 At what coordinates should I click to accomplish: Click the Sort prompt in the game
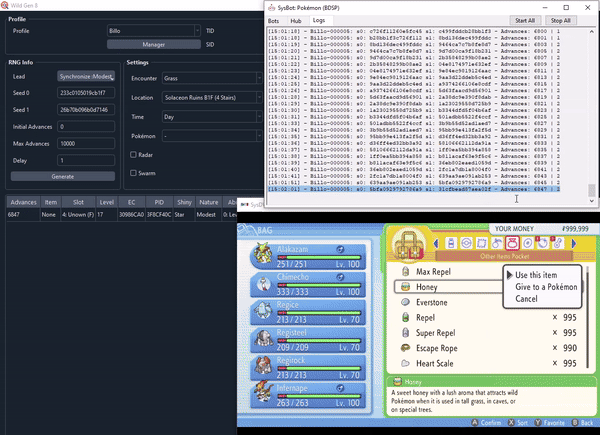click(518, 422)
